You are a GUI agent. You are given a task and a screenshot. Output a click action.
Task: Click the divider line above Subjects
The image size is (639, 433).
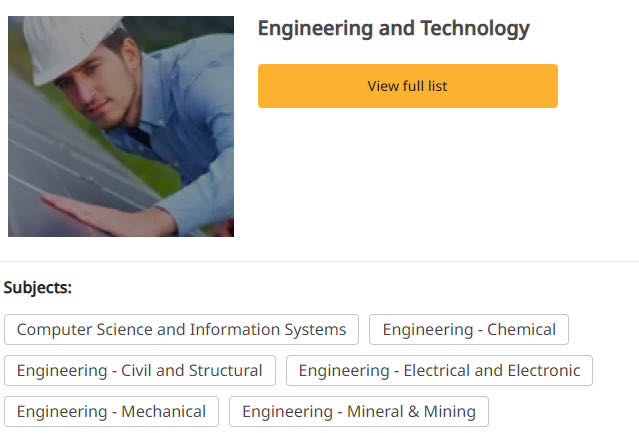pos(319,262)
